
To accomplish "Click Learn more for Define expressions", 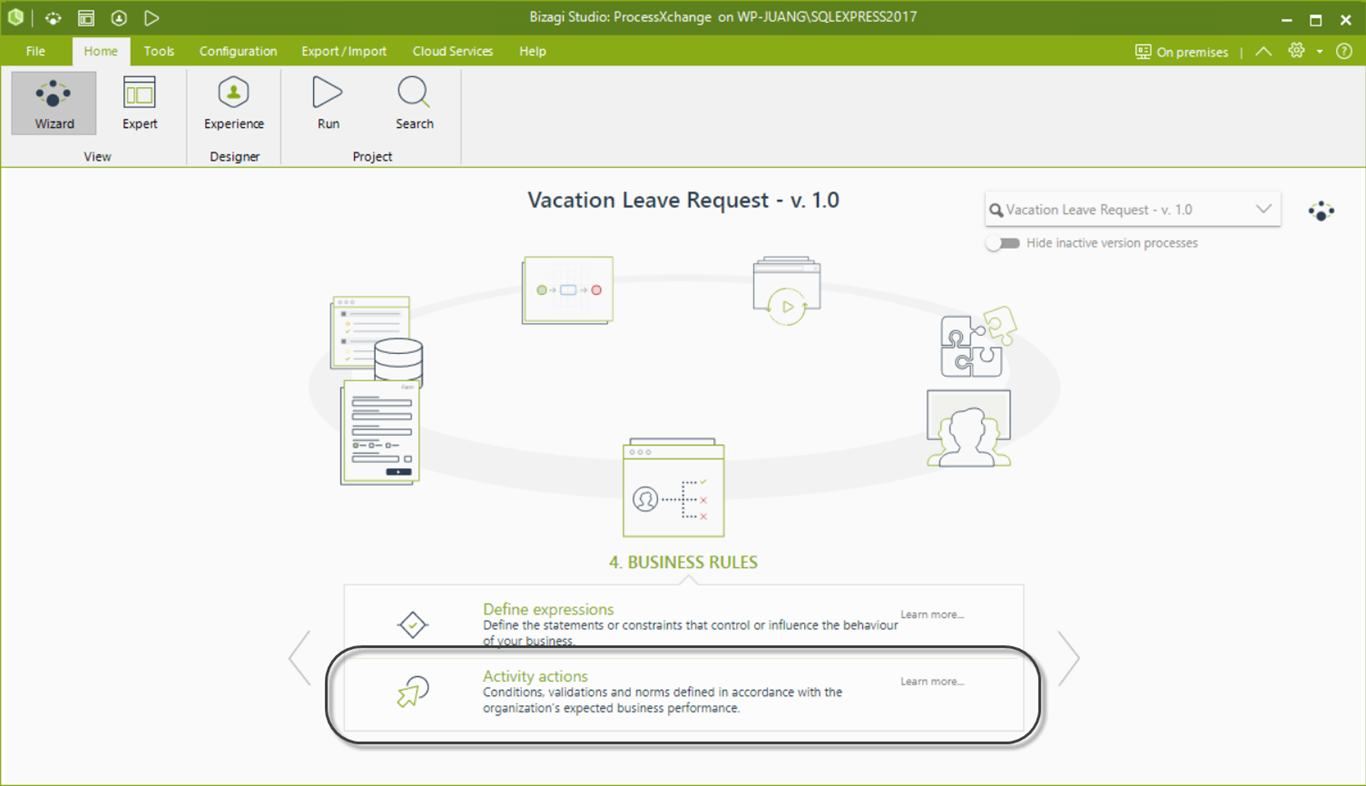I will (x=932, y=614).
